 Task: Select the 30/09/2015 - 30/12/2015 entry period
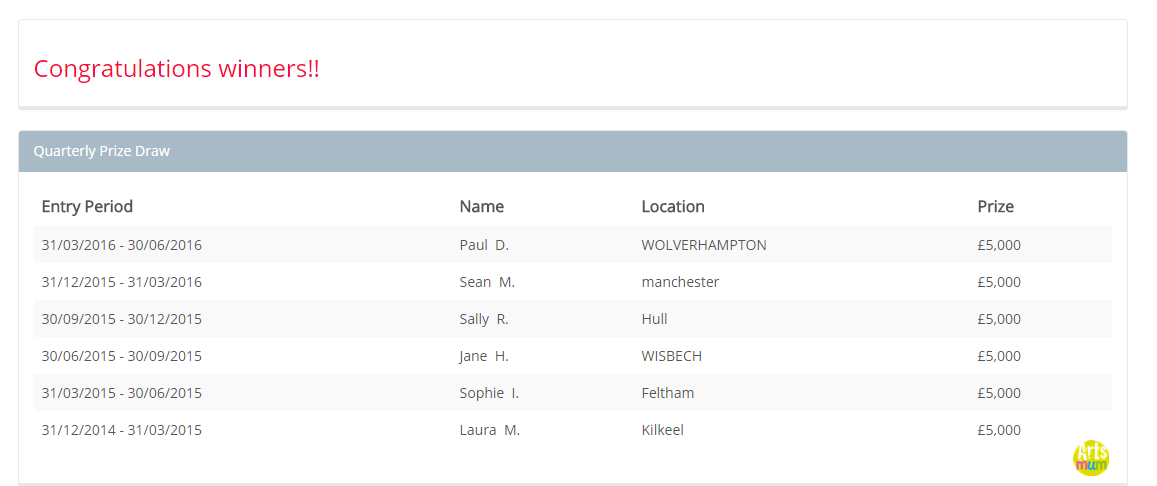coord(122,319)
